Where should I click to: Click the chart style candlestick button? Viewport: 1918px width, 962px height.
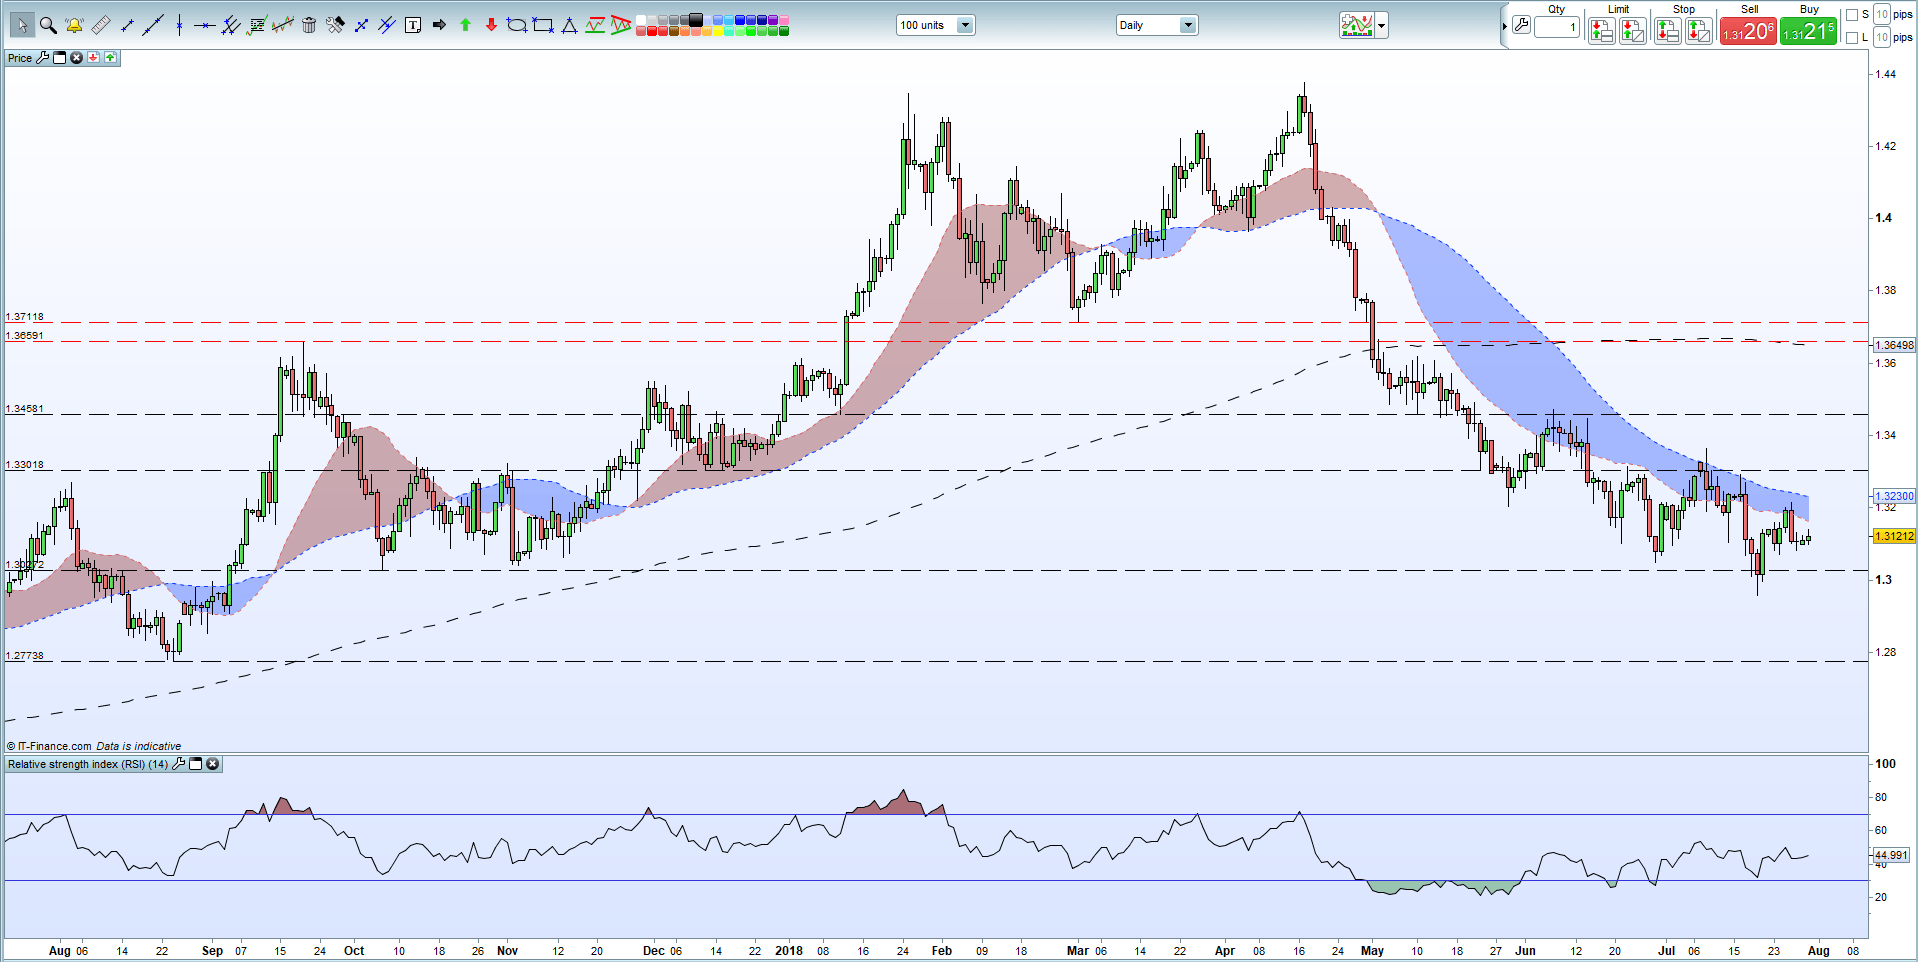click(1357, 26)
